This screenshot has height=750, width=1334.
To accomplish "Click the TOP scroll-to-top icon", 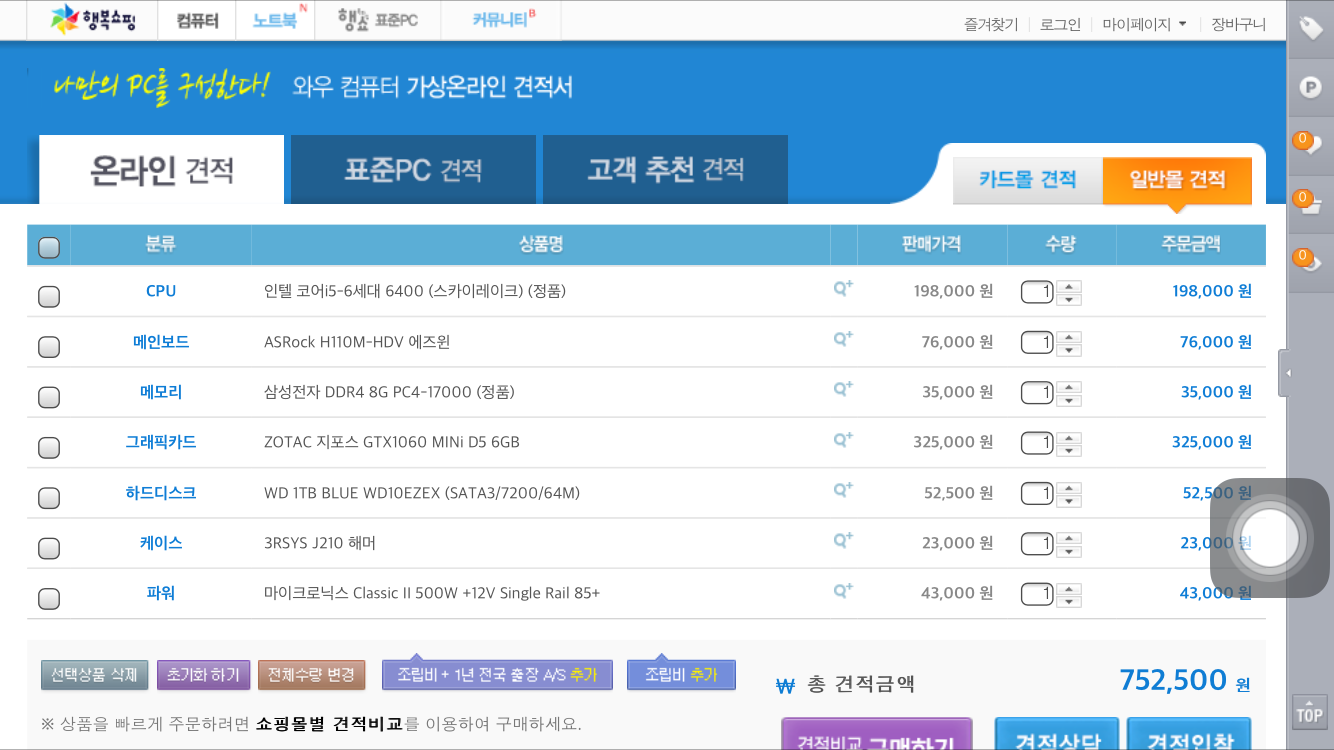I will tap(1309, 712).
